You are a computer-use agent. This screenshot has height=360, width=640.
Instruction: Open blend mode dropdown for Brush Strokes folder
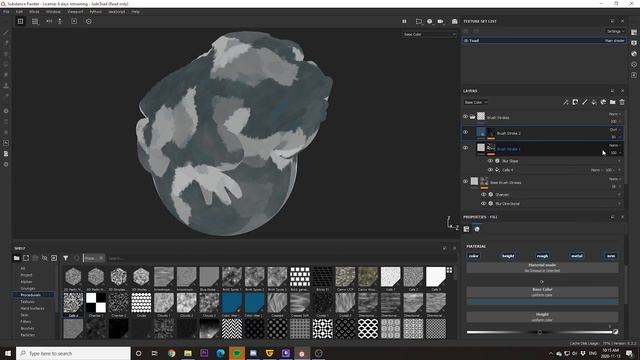click(x=615, y=114)
